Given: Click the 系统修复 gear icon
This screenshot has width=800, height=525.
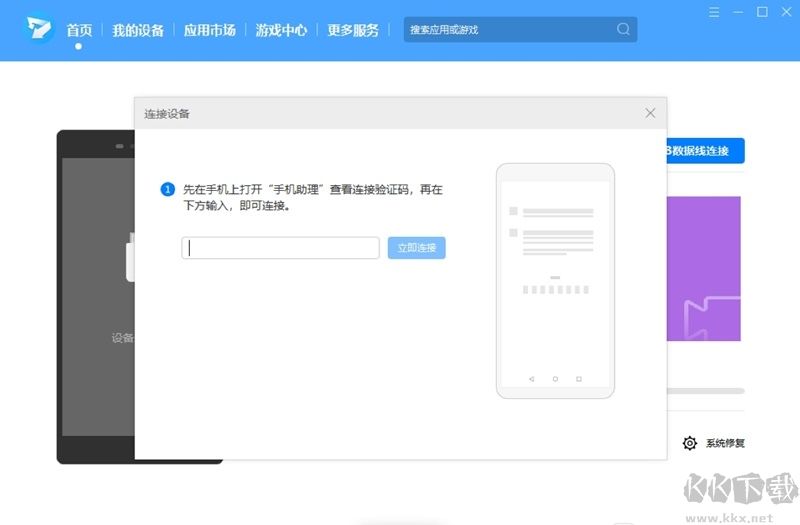Looking at the screenshot, I should (x=690, y=443).
